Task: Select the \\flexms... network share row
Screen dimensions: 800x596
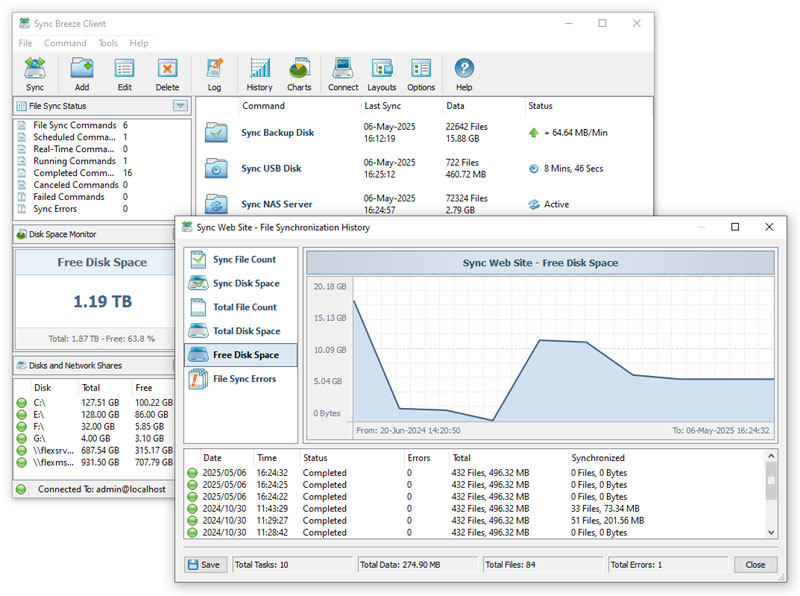Action: pyautogui.click(x=95, y=462)
